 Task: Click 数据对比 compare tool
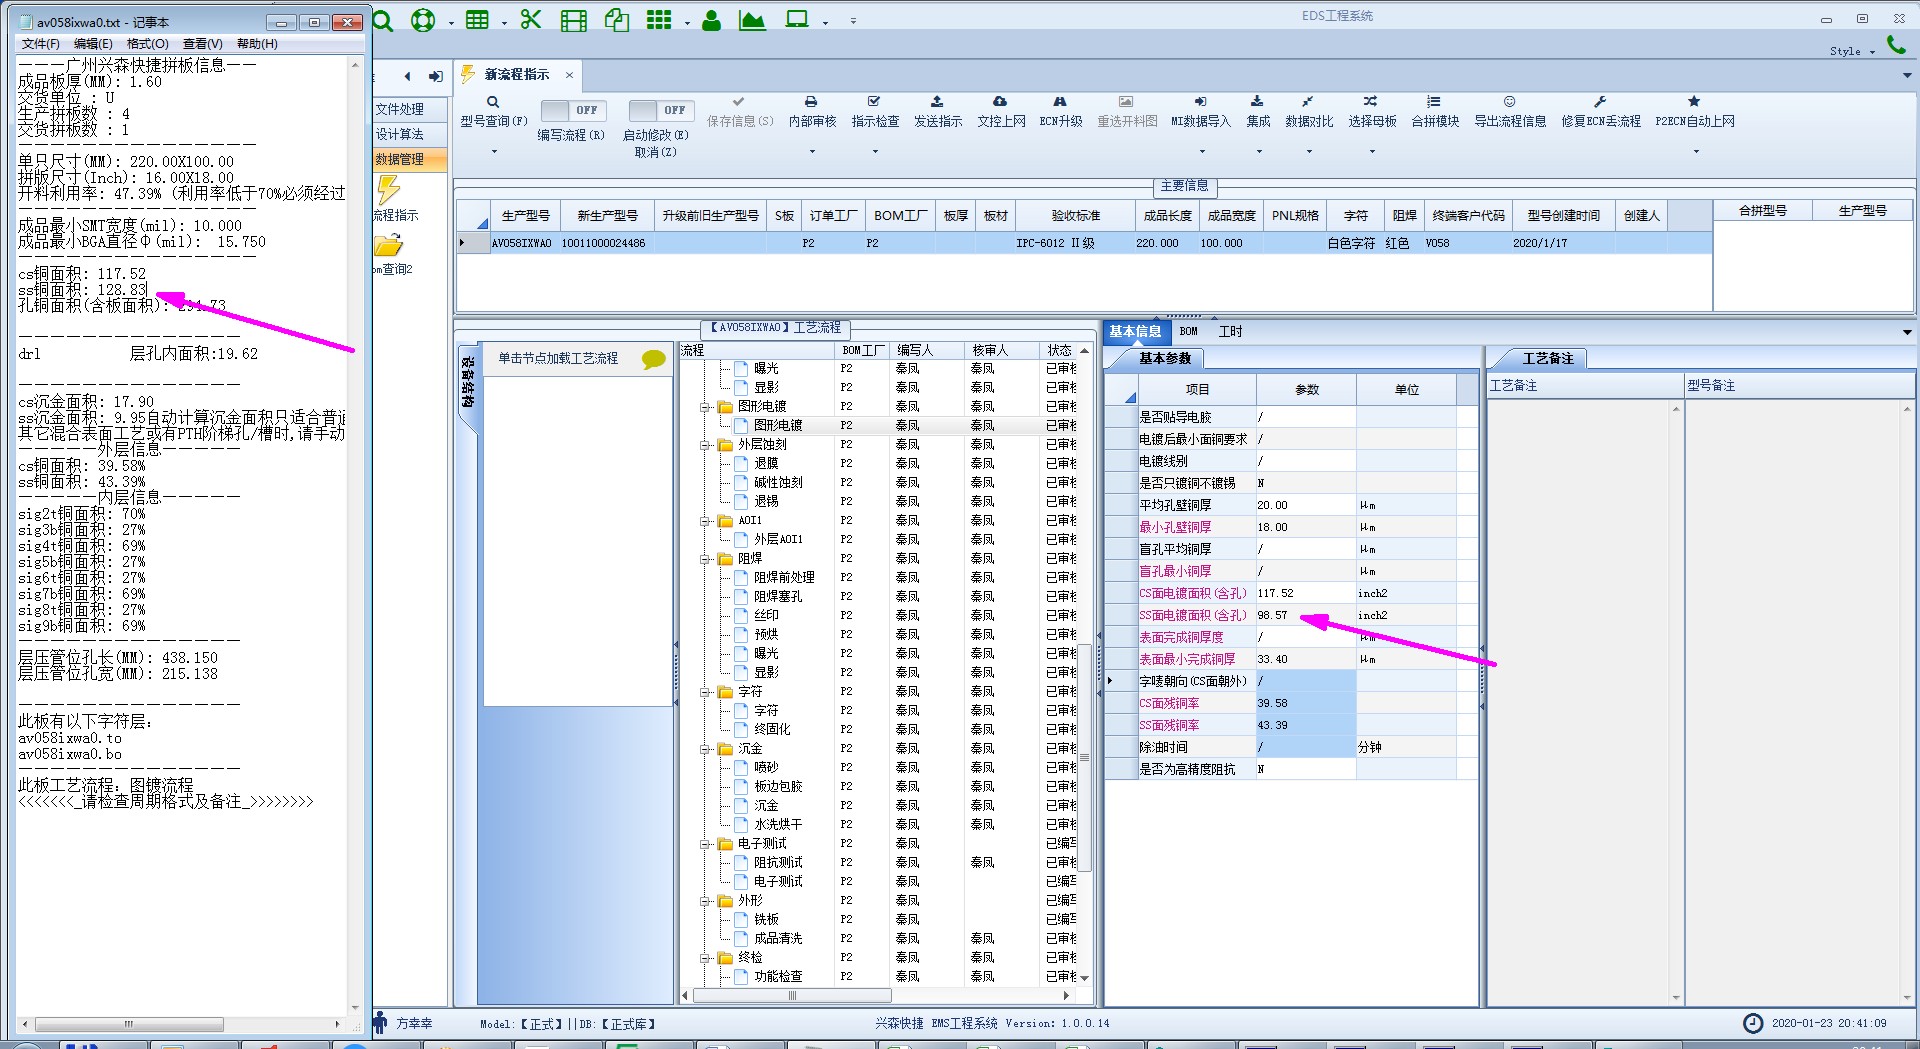pos(1309,112)
